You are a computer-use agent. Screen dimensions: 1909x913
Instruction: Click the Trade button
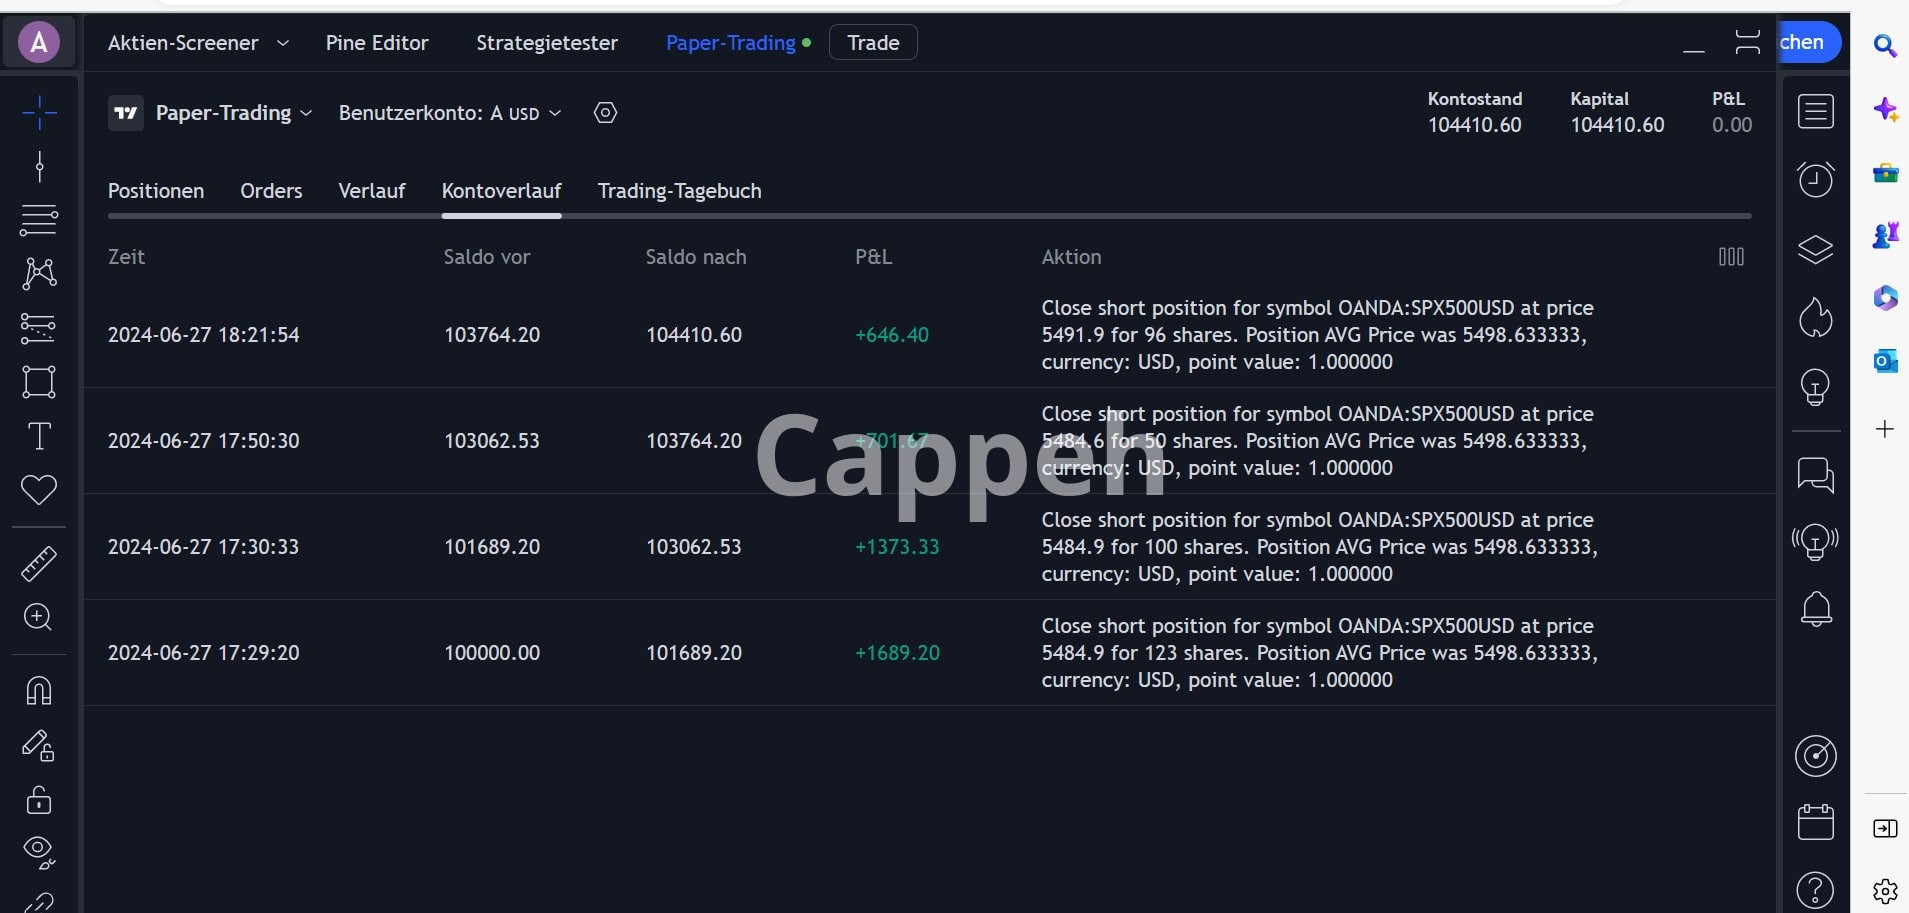pos(873,43)
